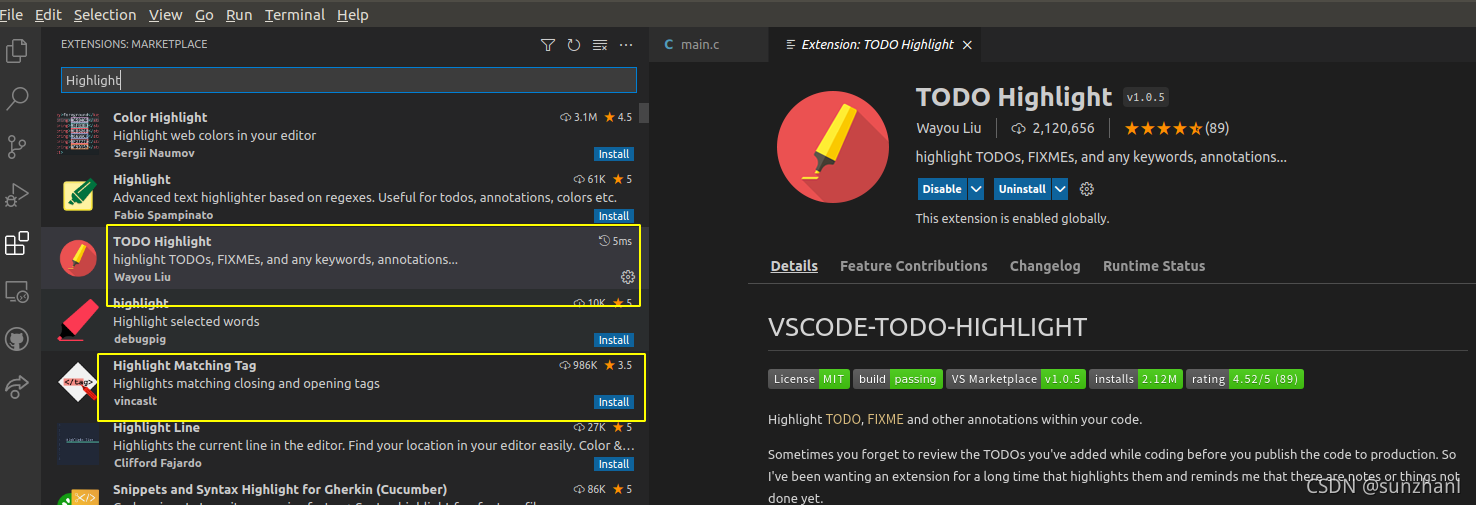Switch to Feature Contributions tab

pos(913,266)
